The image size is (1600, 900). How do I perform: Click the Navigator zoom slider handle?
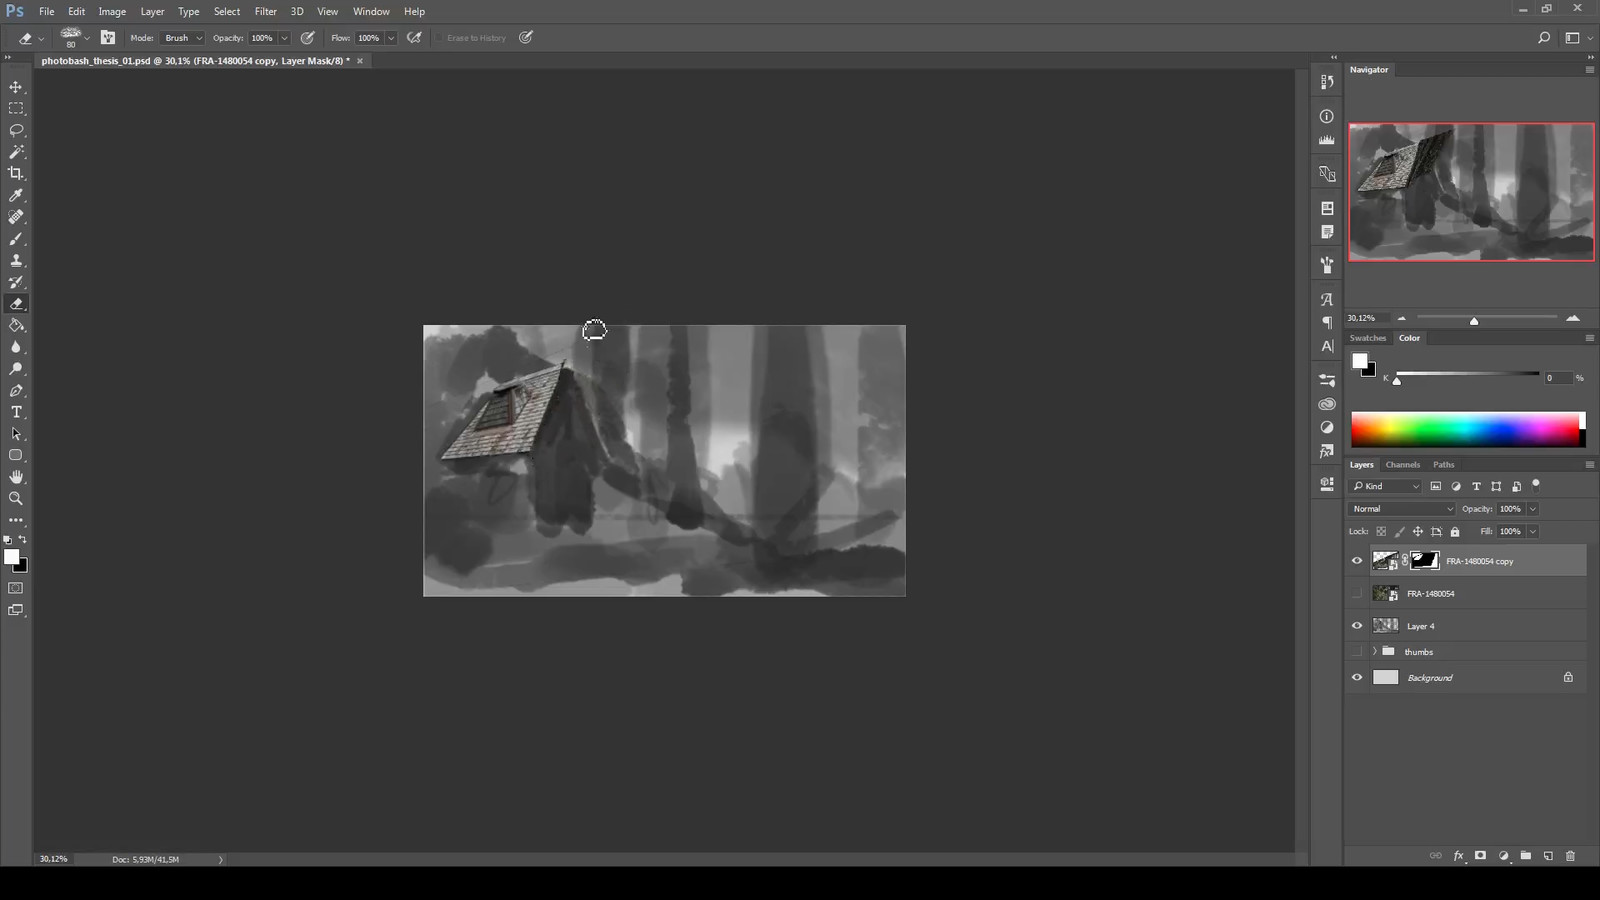[x=1474, y=320]
